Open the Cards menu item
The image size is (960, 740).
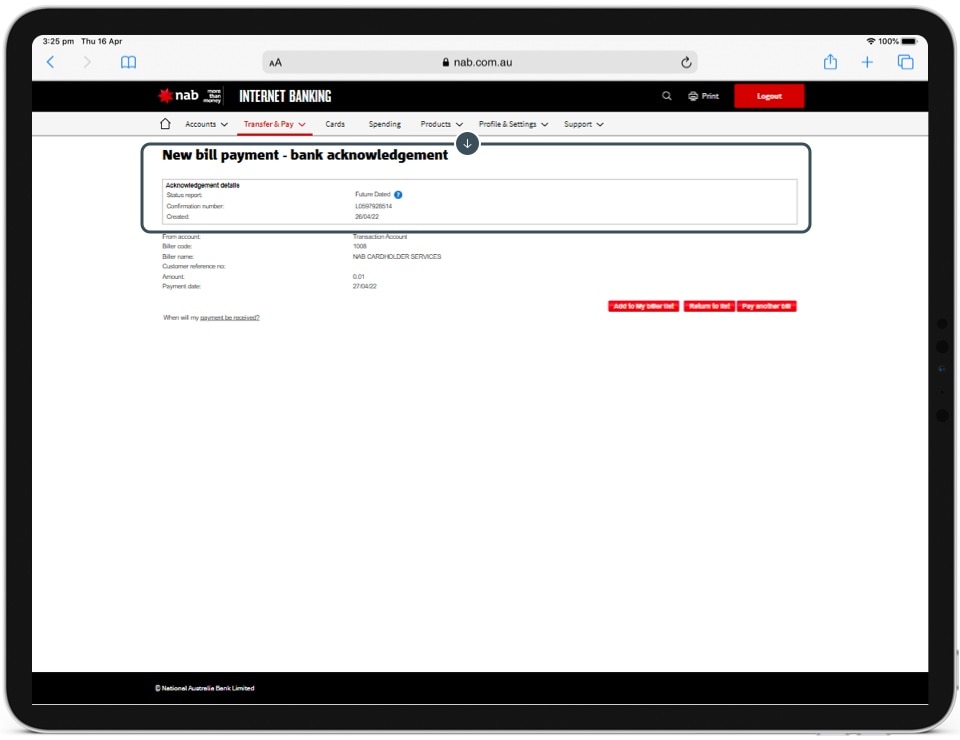pos(335,124)
